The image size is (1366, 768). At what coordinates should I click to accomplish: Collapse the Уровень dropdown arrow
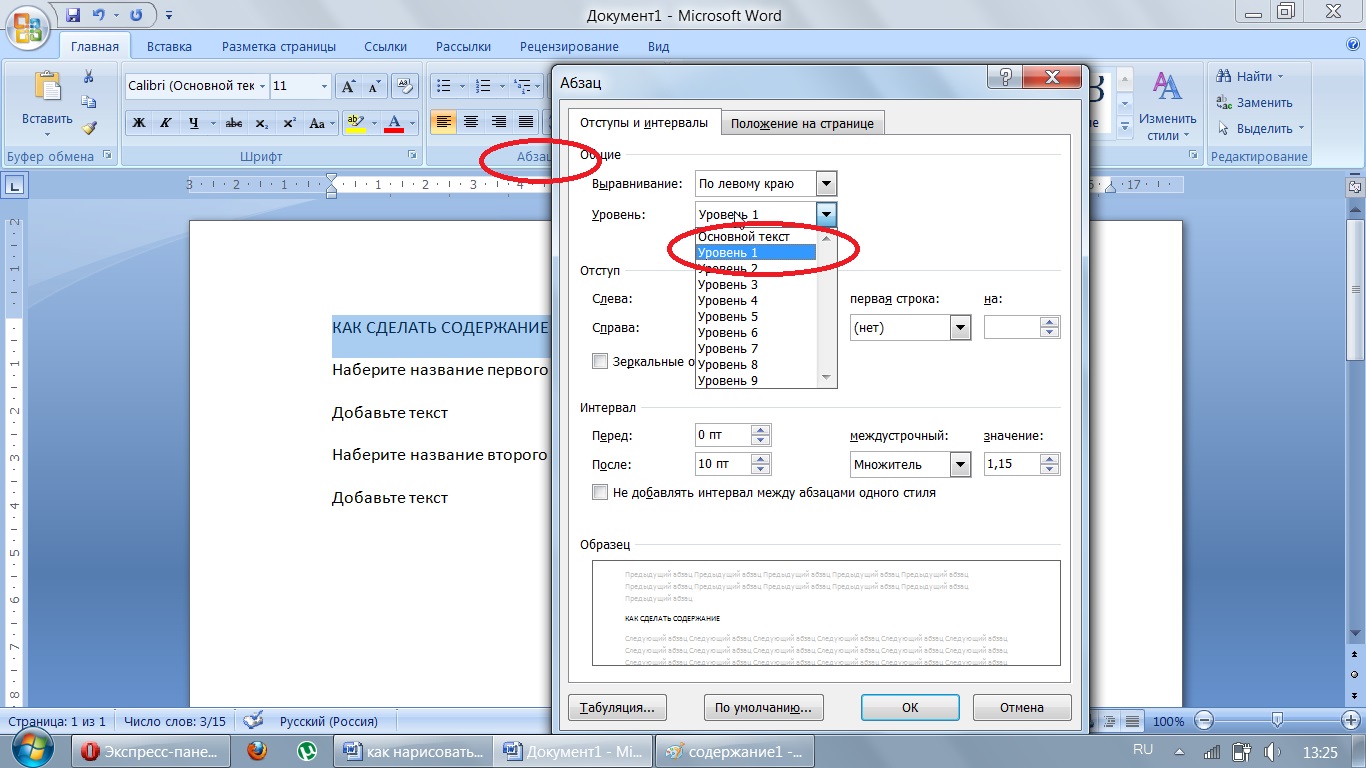coord(825,214)
